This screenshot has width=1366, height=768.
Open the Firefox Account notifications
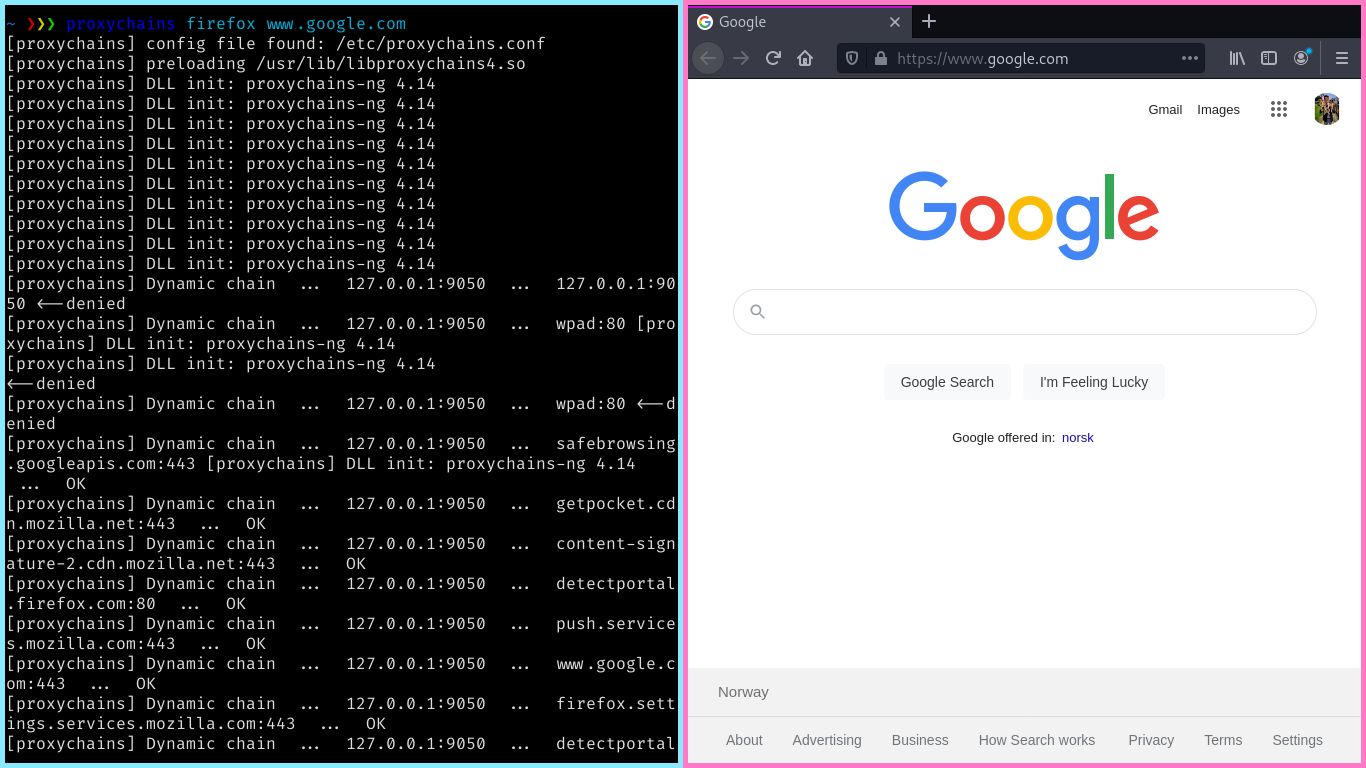(1301, 58)
